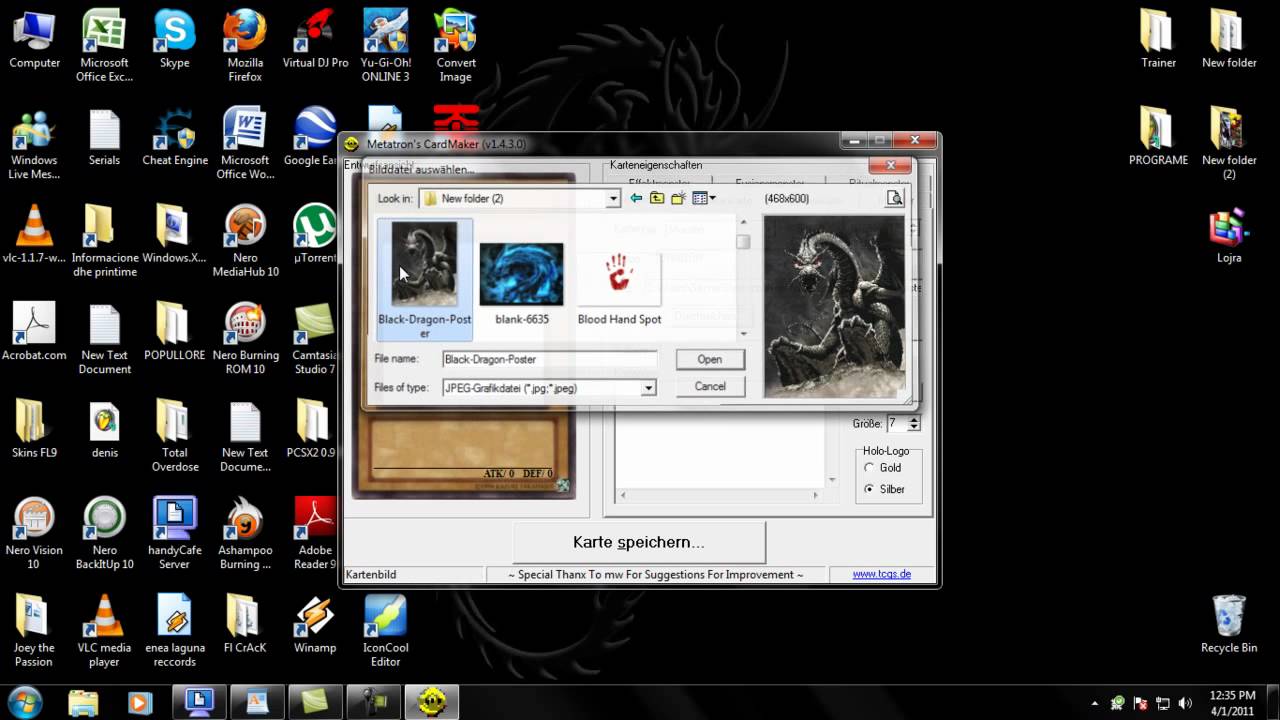This screenshot has width=1280, height=720.
Task: Open PCSX2 0.9 folder on desktop
Action: [x=311, y=430]
